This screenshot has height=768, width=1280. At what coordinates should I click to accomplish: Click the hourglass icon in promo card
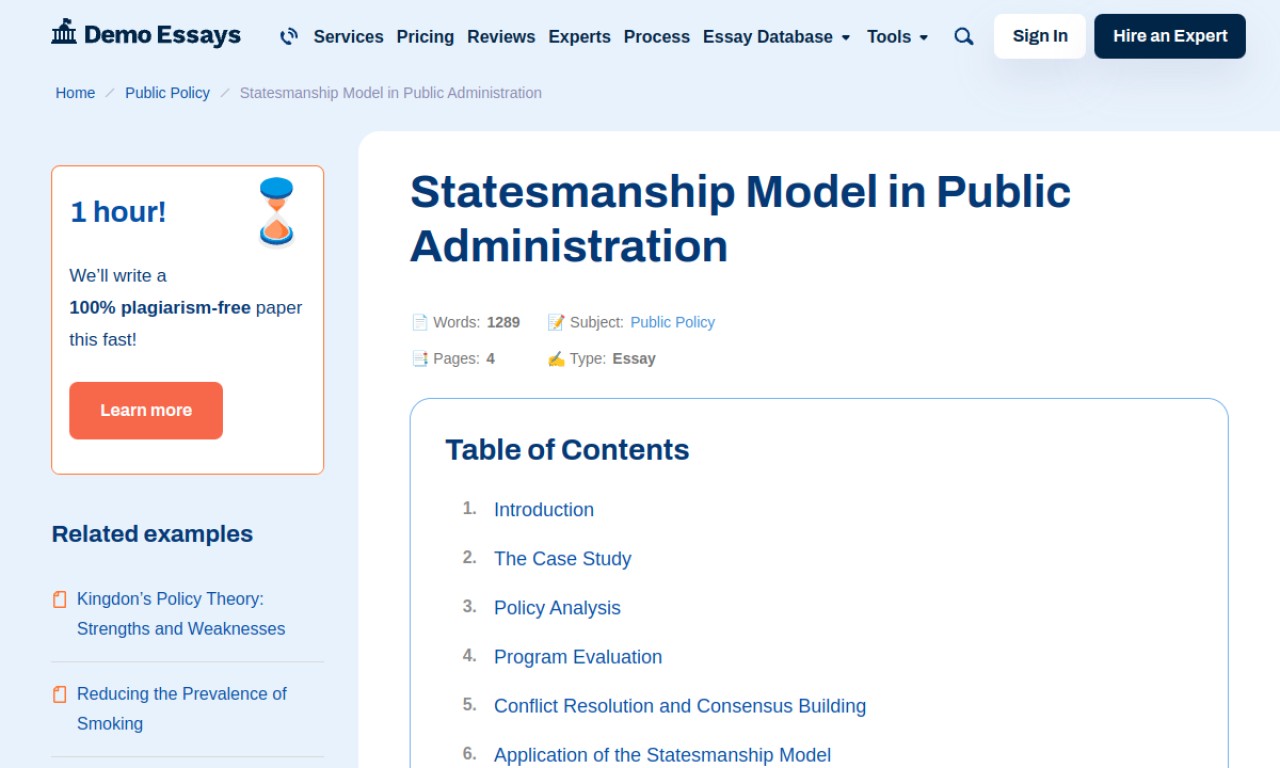point(276,212)
